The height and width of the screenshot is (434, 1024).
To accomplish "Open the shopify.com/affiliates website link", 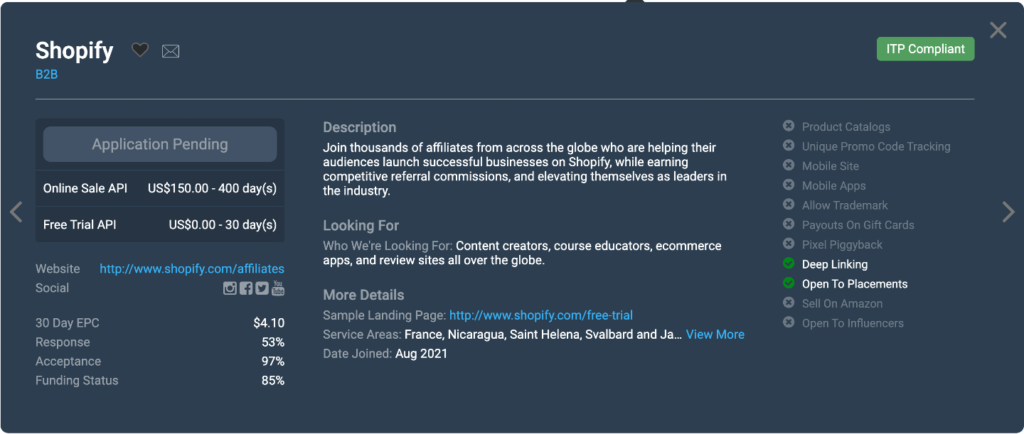I will coord(192,269).
